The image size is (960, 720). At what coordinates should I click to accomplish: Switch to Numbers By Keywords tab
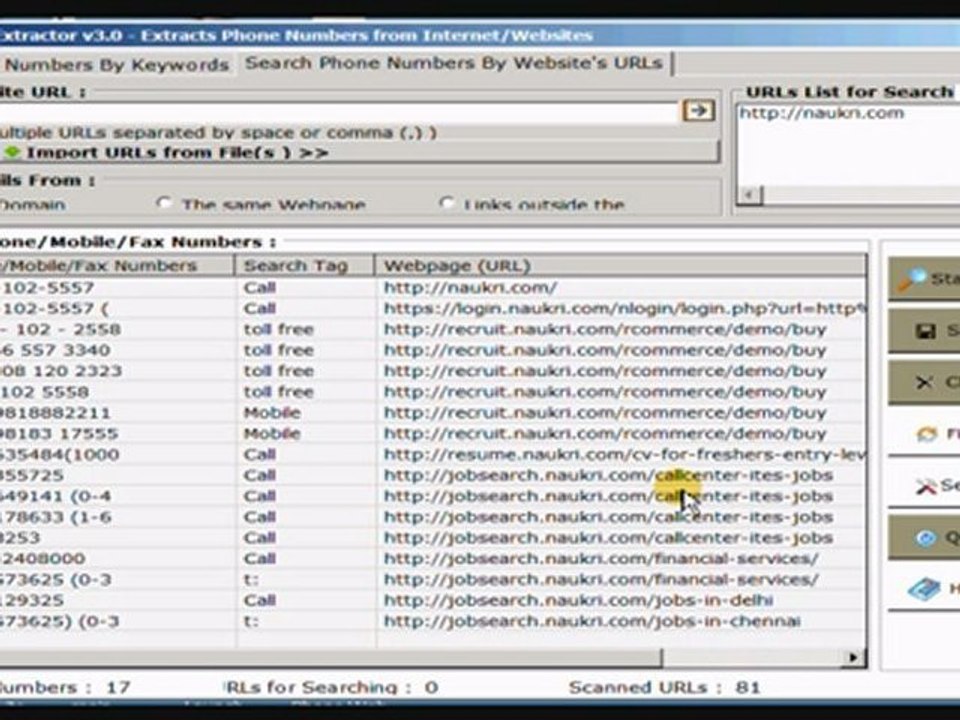click(116, 65)
